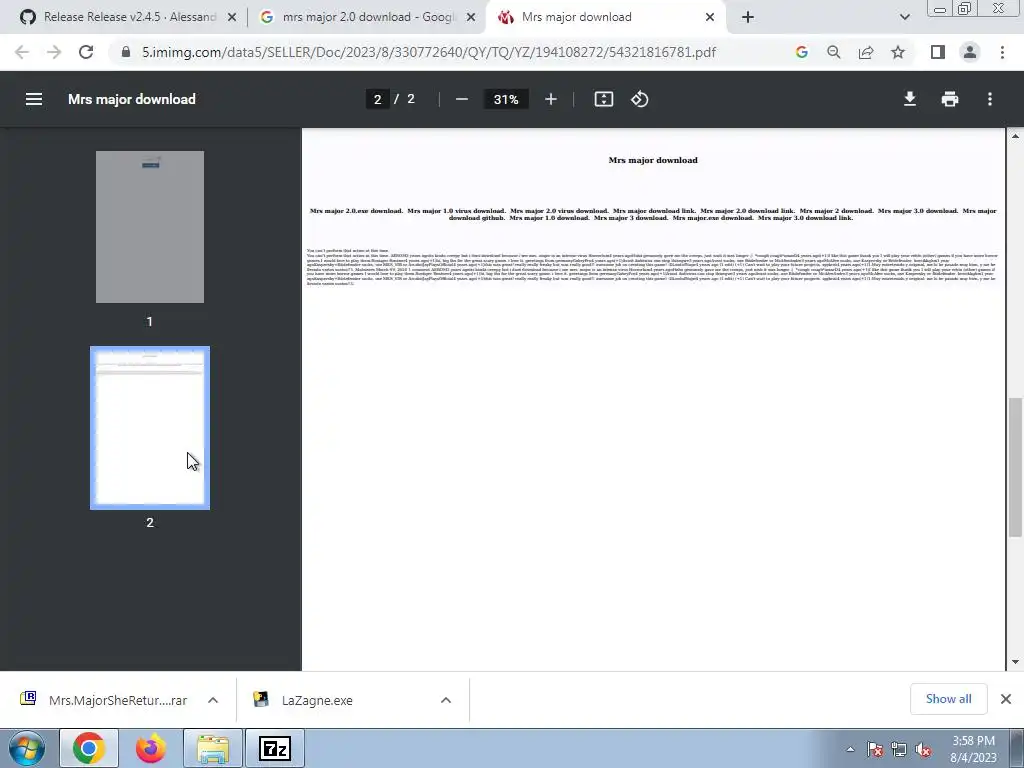Click the 31% zoom level field
This screenshot has height=768, width=1024.
(x=506, y=99)
